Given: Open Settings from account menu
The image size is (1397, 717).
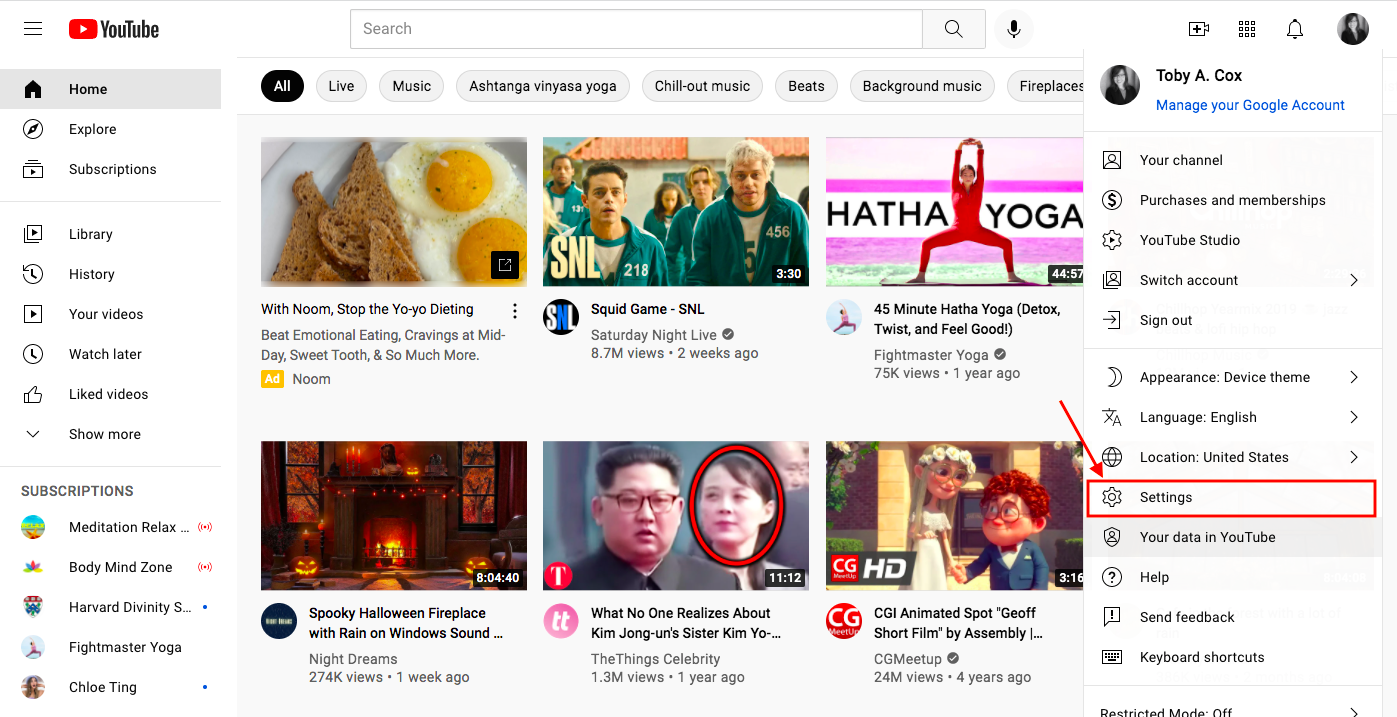Looking at the screenshot, I should pyautogui.click(x=1231, y=497).
